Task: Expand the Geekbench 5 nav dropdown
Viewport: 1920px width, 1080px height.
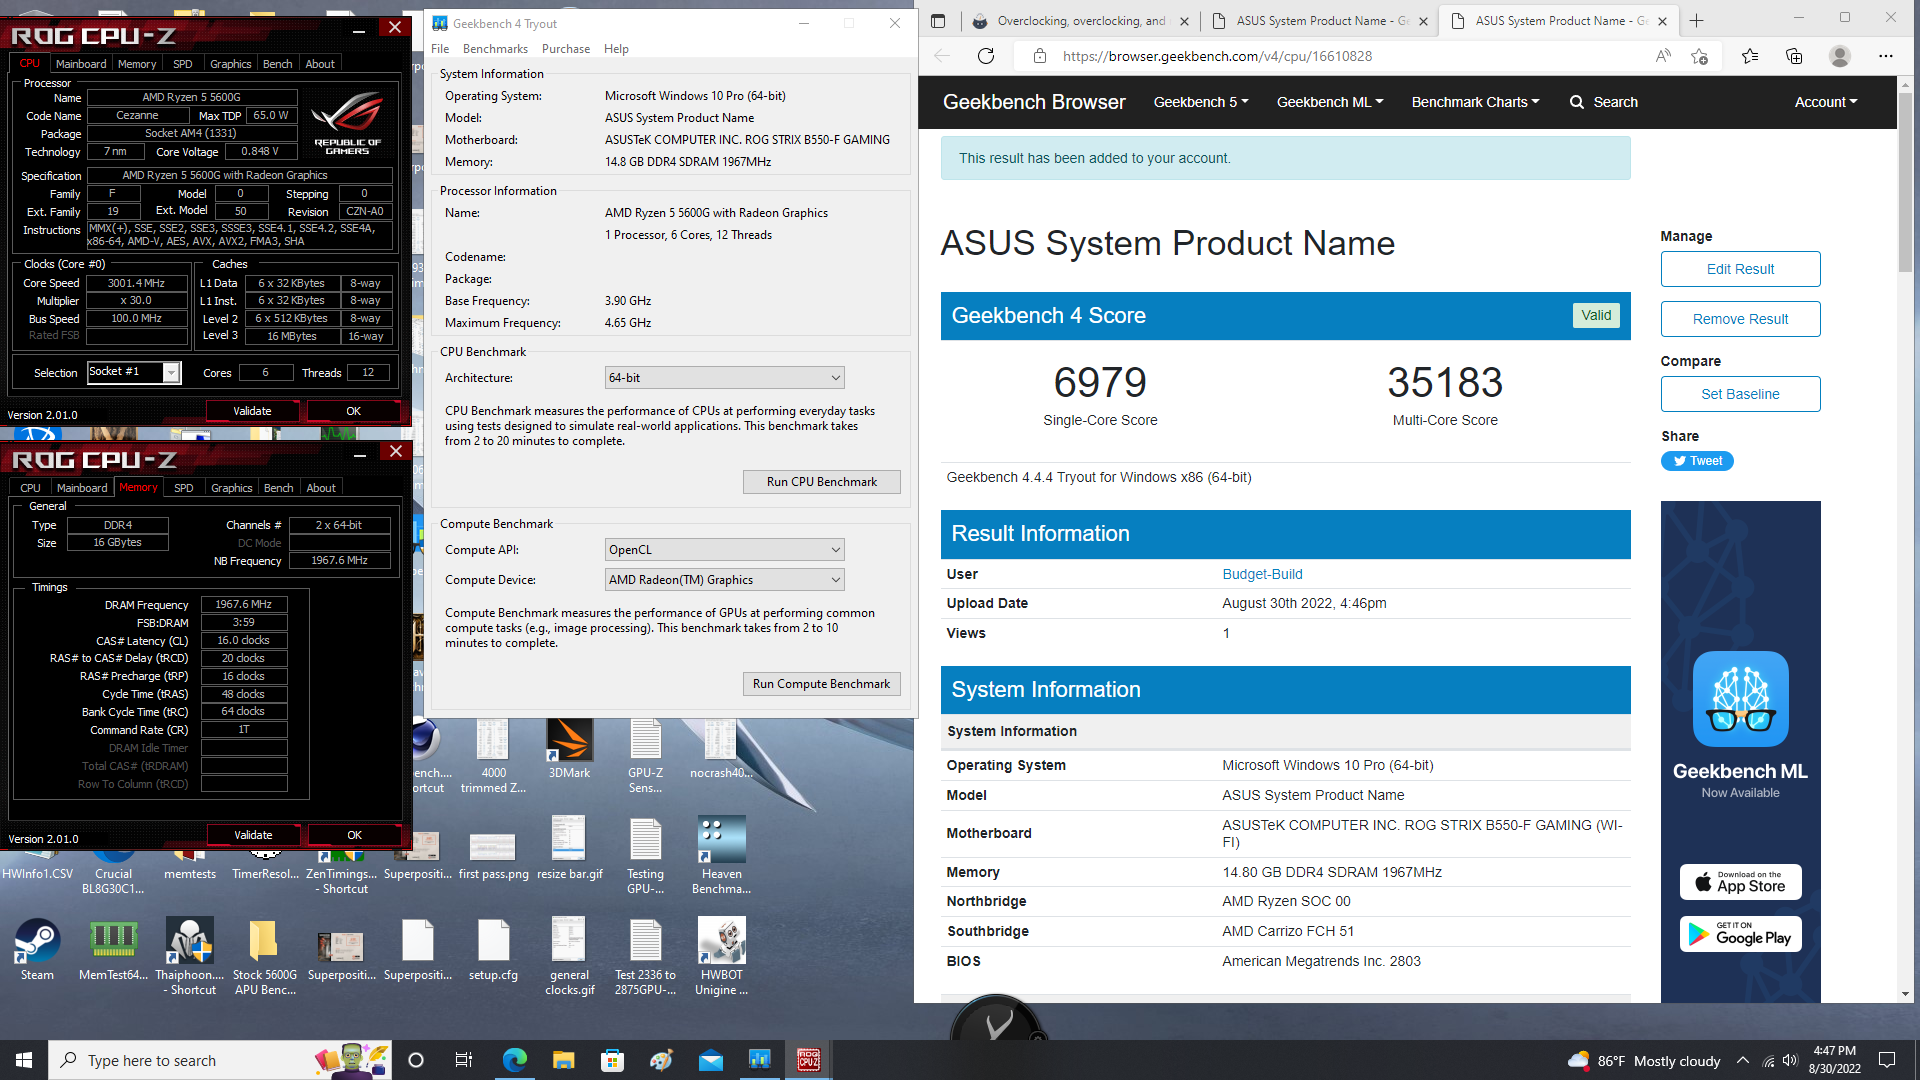Action: click(x=1200, y=102)
